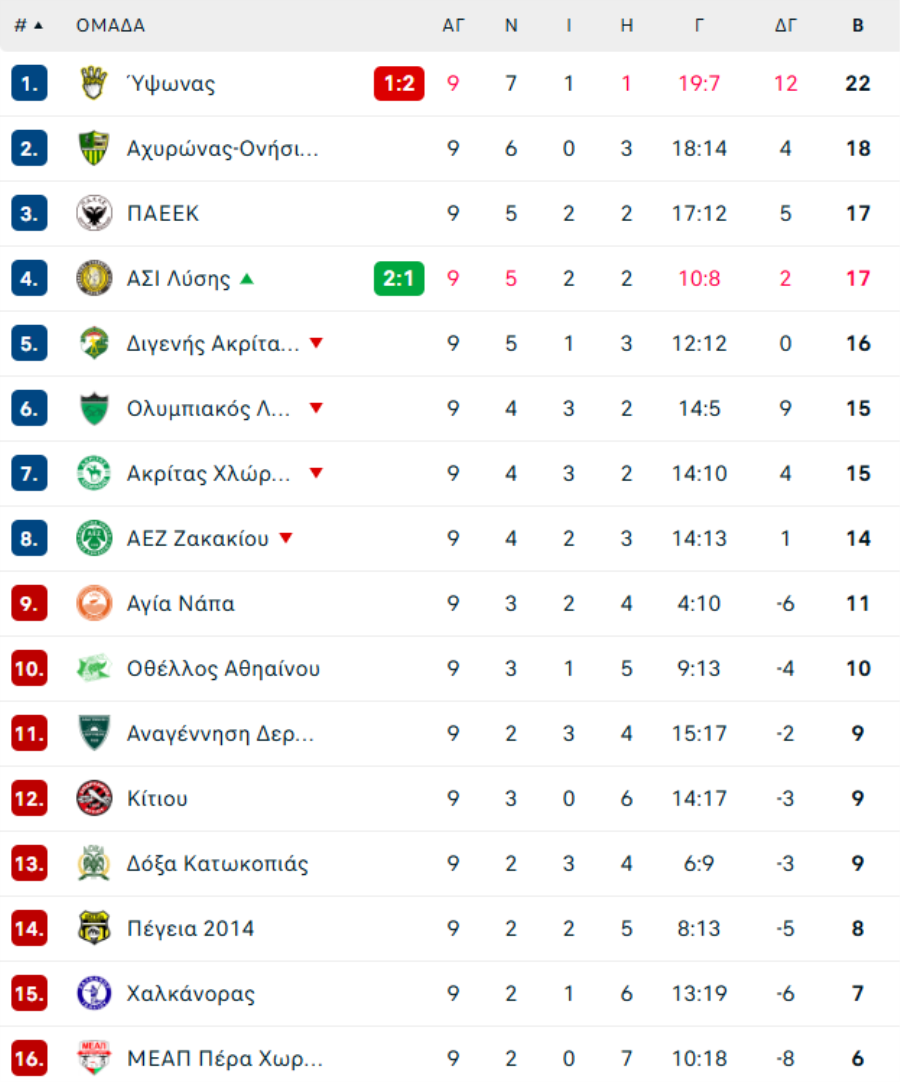Click the Οθέλλος Αθηαίνου green logo
The height and width of the screenshot is (1082, 900).
[x=94, y=668]
